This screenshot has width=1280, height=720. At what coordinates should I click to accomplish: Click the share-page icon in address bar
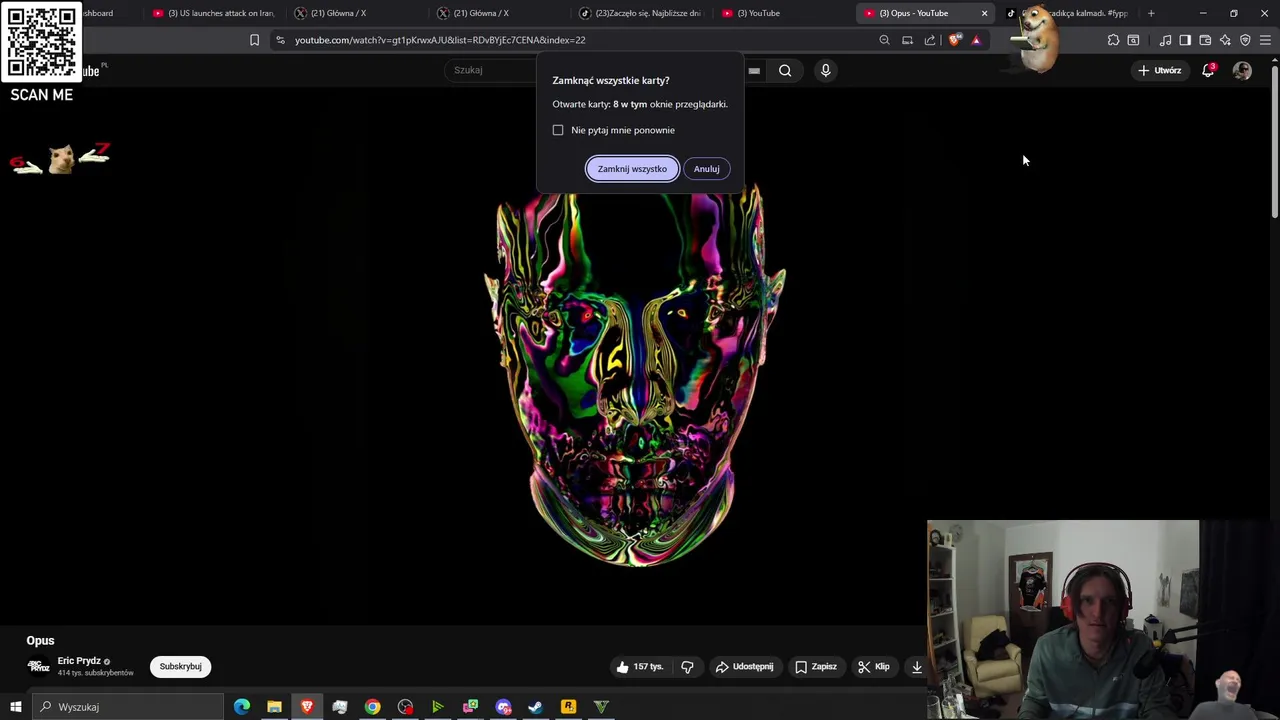930,40
